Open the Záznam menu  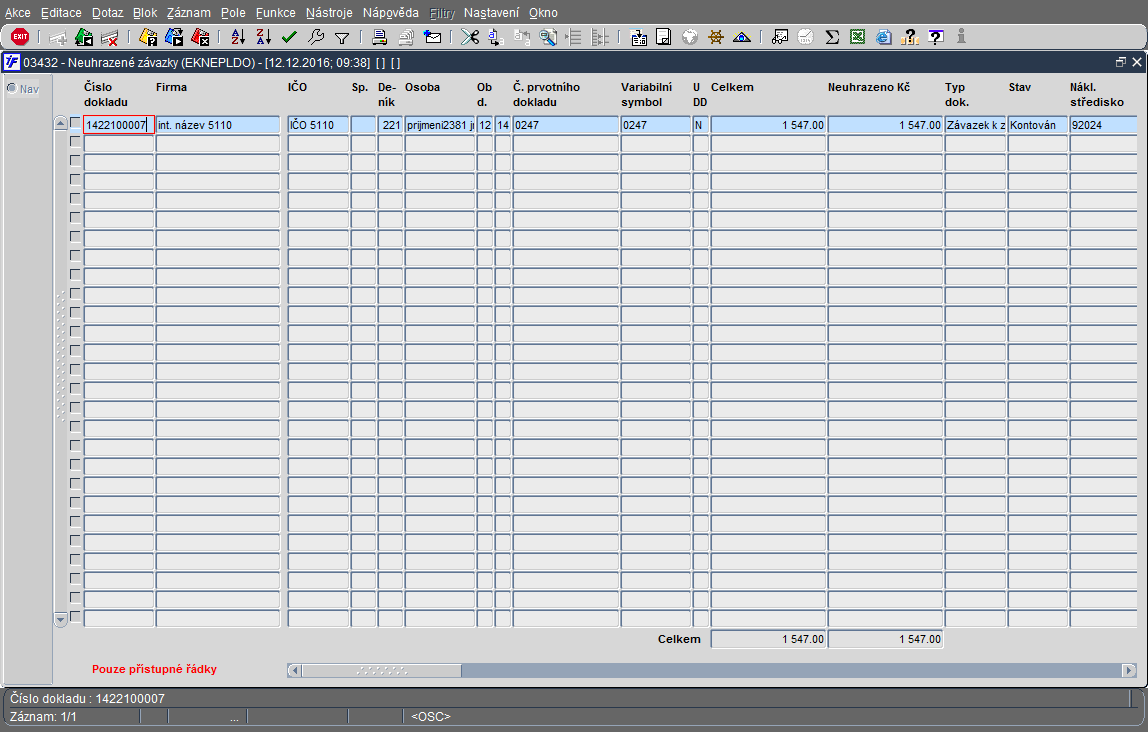point(188,12)
